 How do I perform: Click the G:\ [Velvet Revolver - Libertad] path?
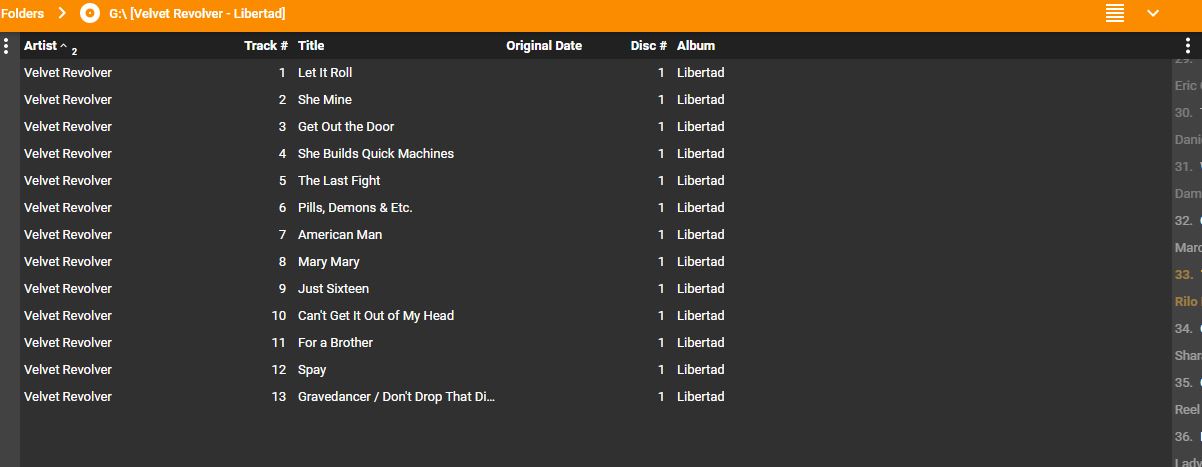(x=197, y=13)
